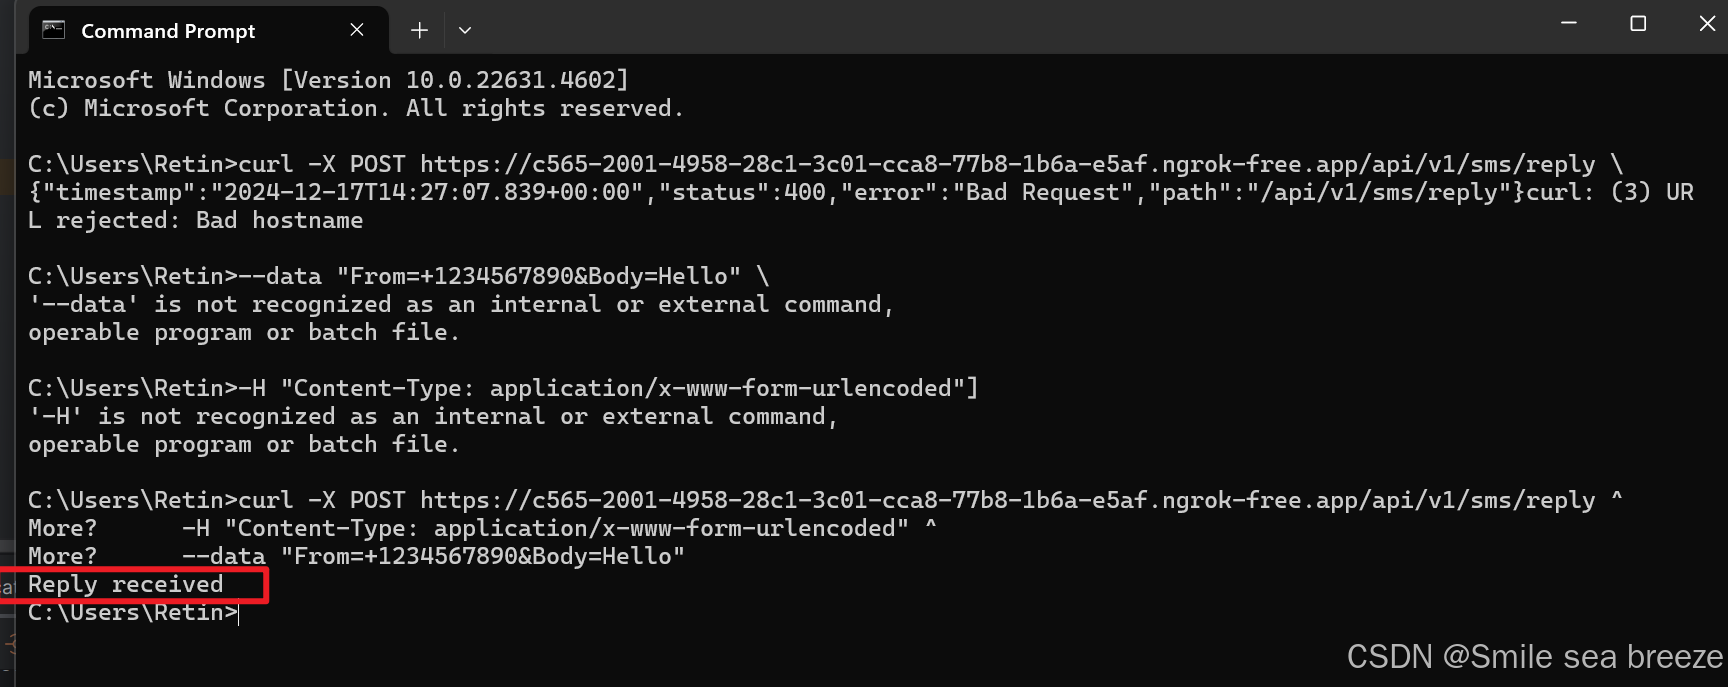This screenshot has width=1728, height=687.
Task: Open a new terminal tab with the plus icon
Action: 419,29
